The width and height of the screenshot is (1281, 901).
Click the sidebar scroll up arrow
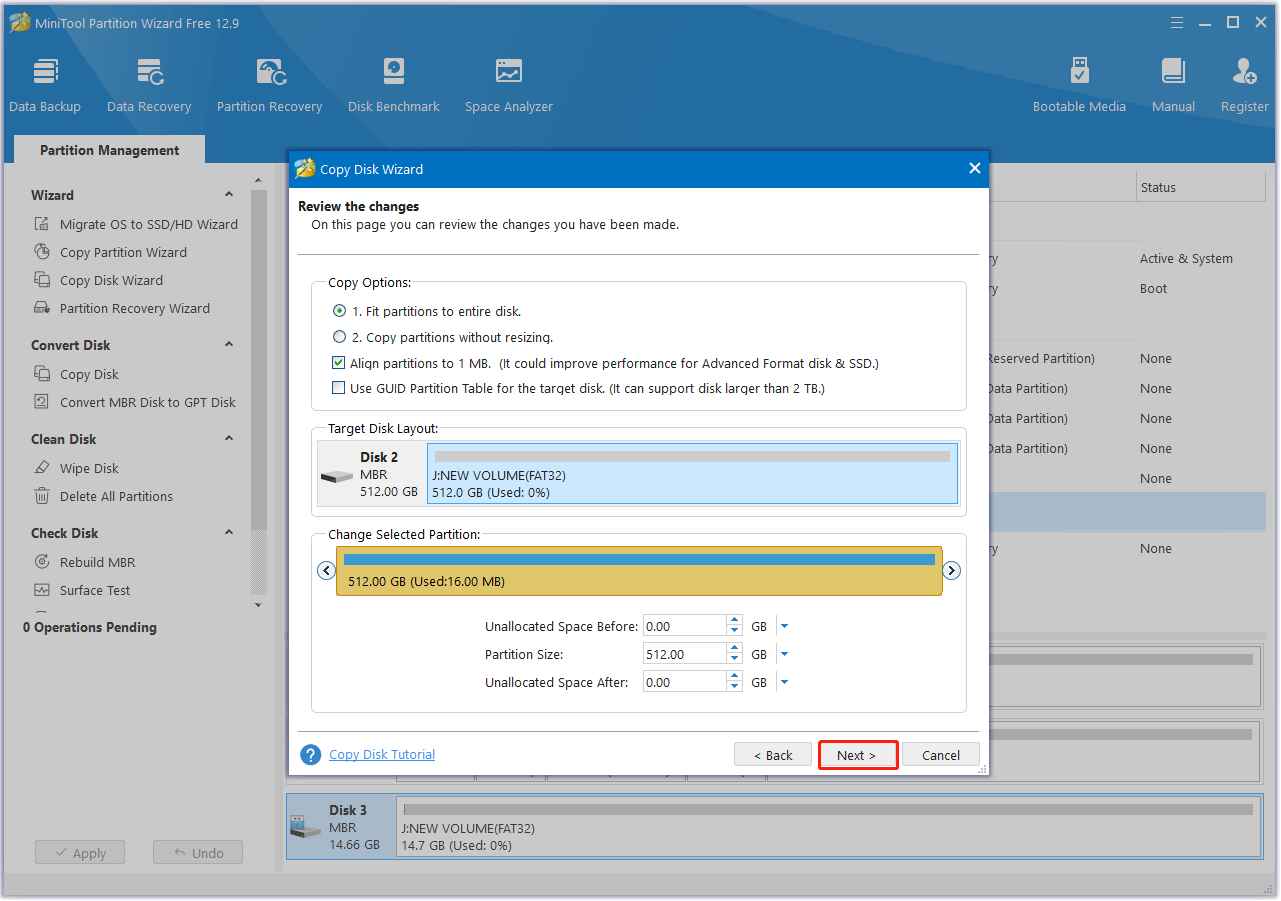[x=258, y=179]
